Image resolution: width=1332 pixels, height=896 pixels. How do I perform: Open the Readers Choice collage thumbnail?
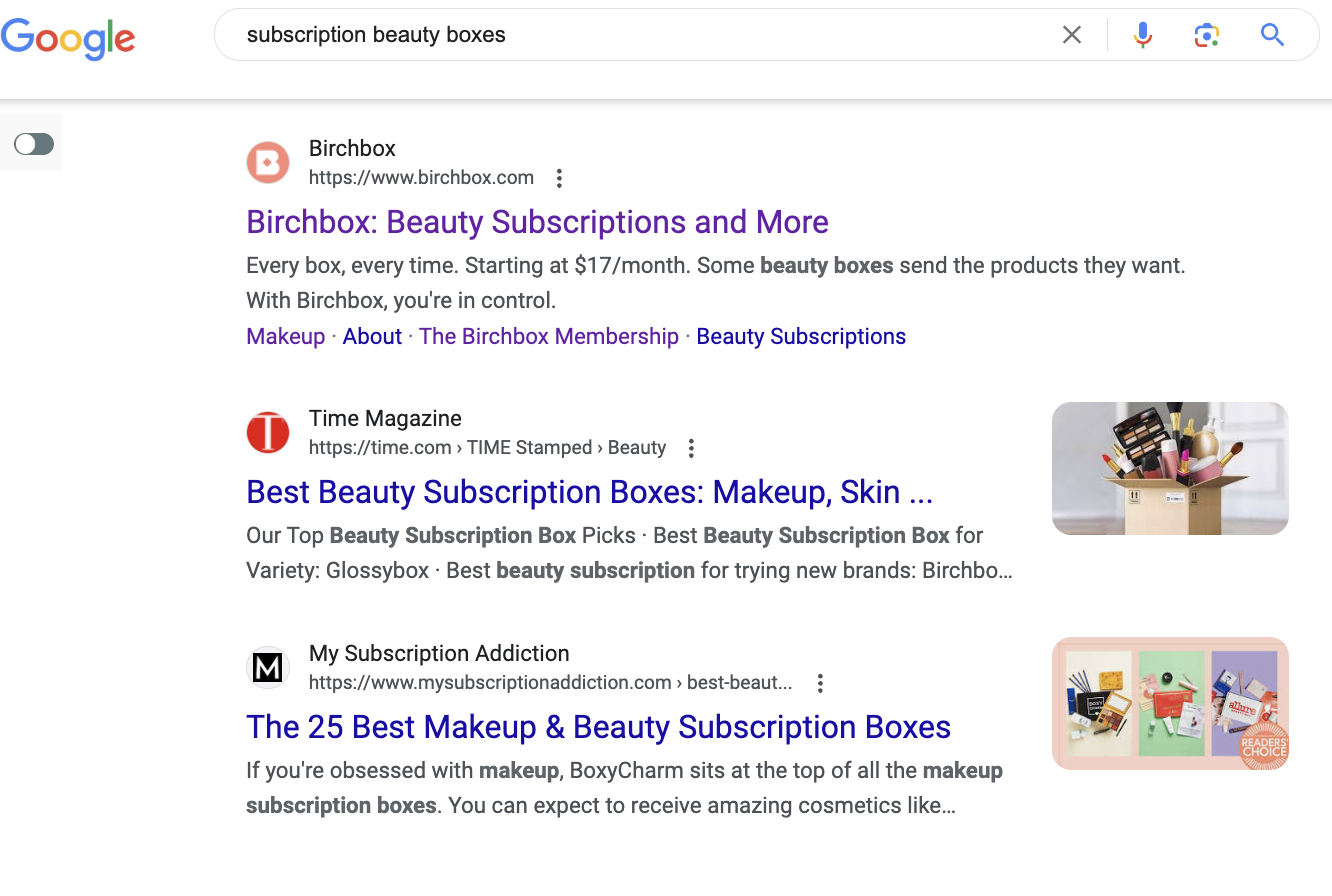click(1170, 703)
